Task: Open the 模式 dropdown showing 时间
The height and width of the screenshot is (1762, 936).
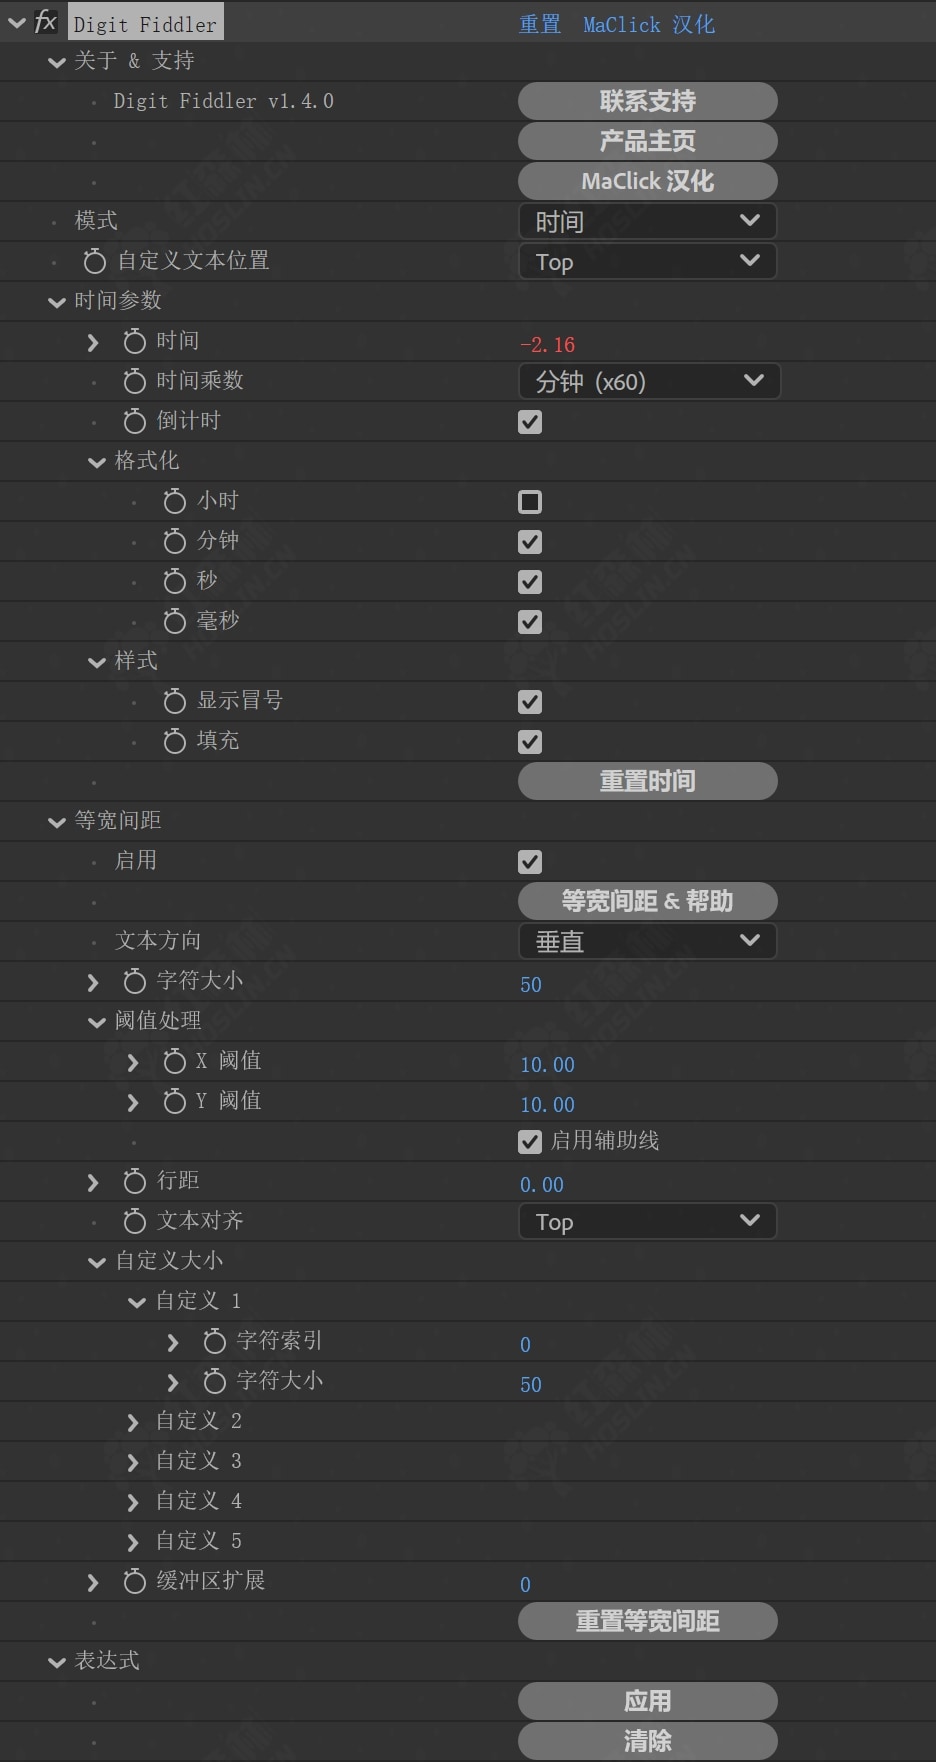Action: [x=648, y=221]
